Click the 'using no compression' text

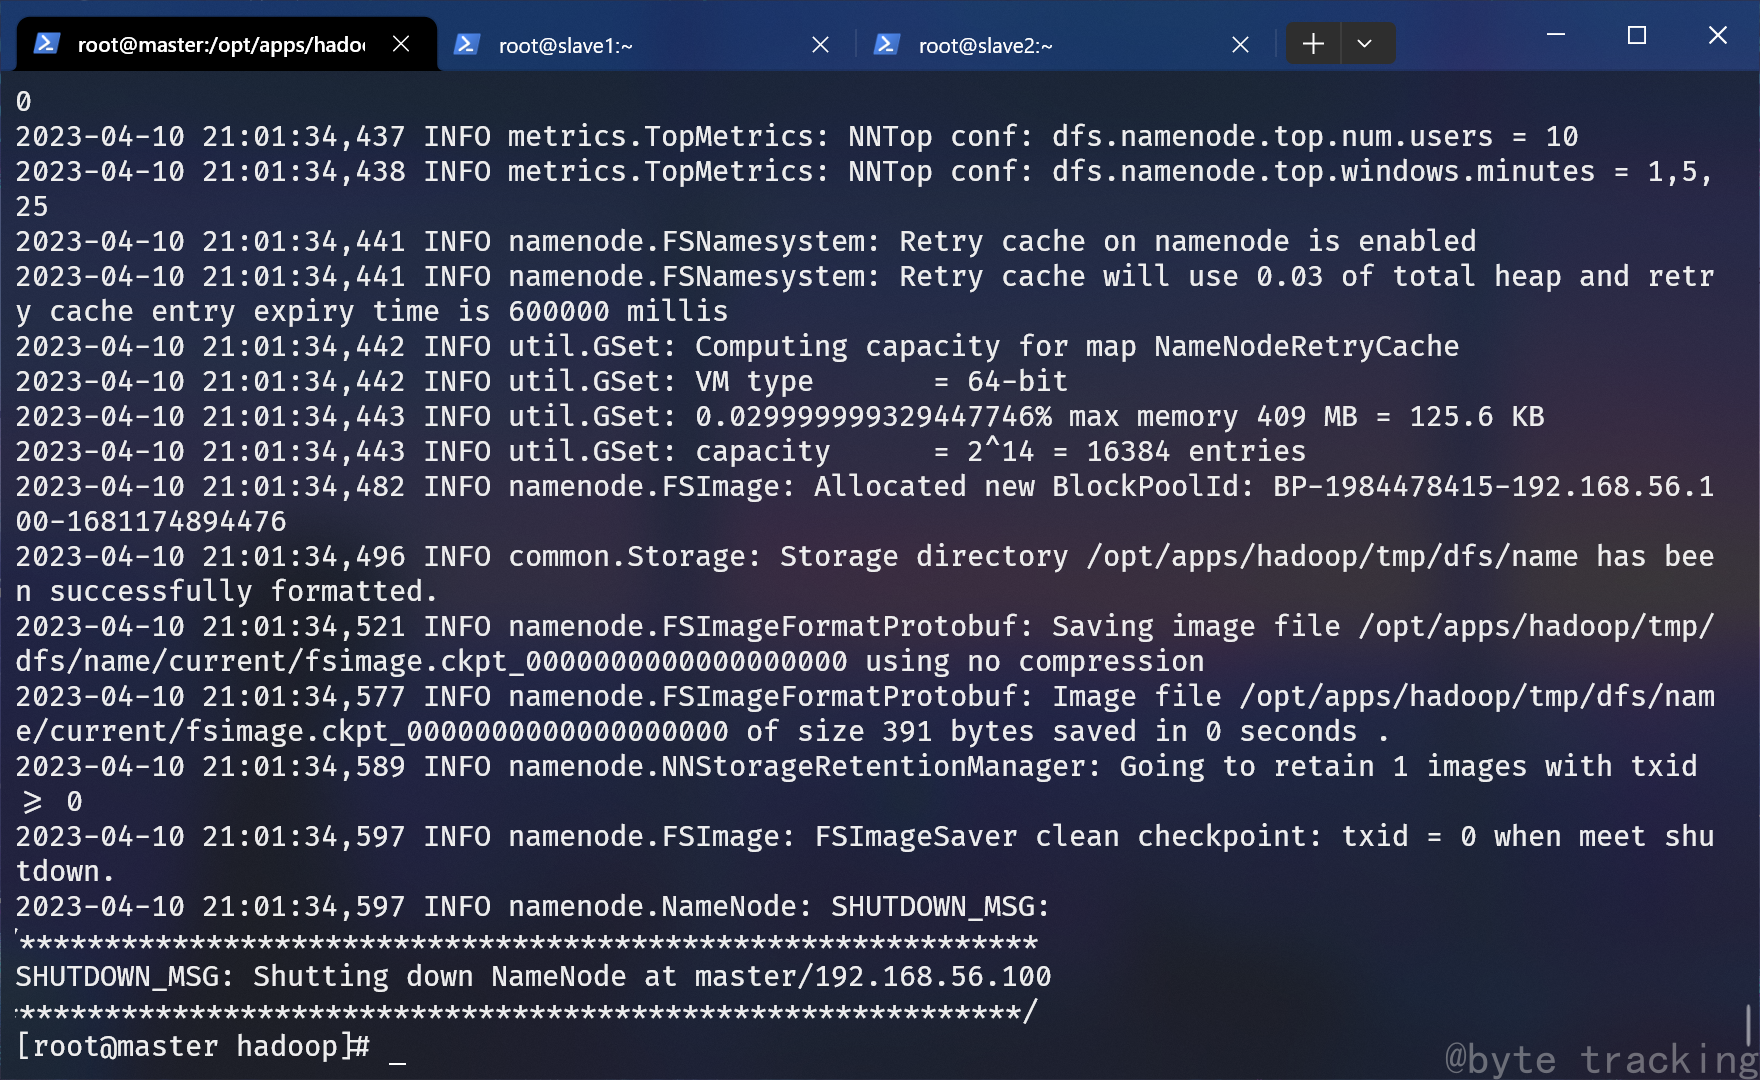1035,662
